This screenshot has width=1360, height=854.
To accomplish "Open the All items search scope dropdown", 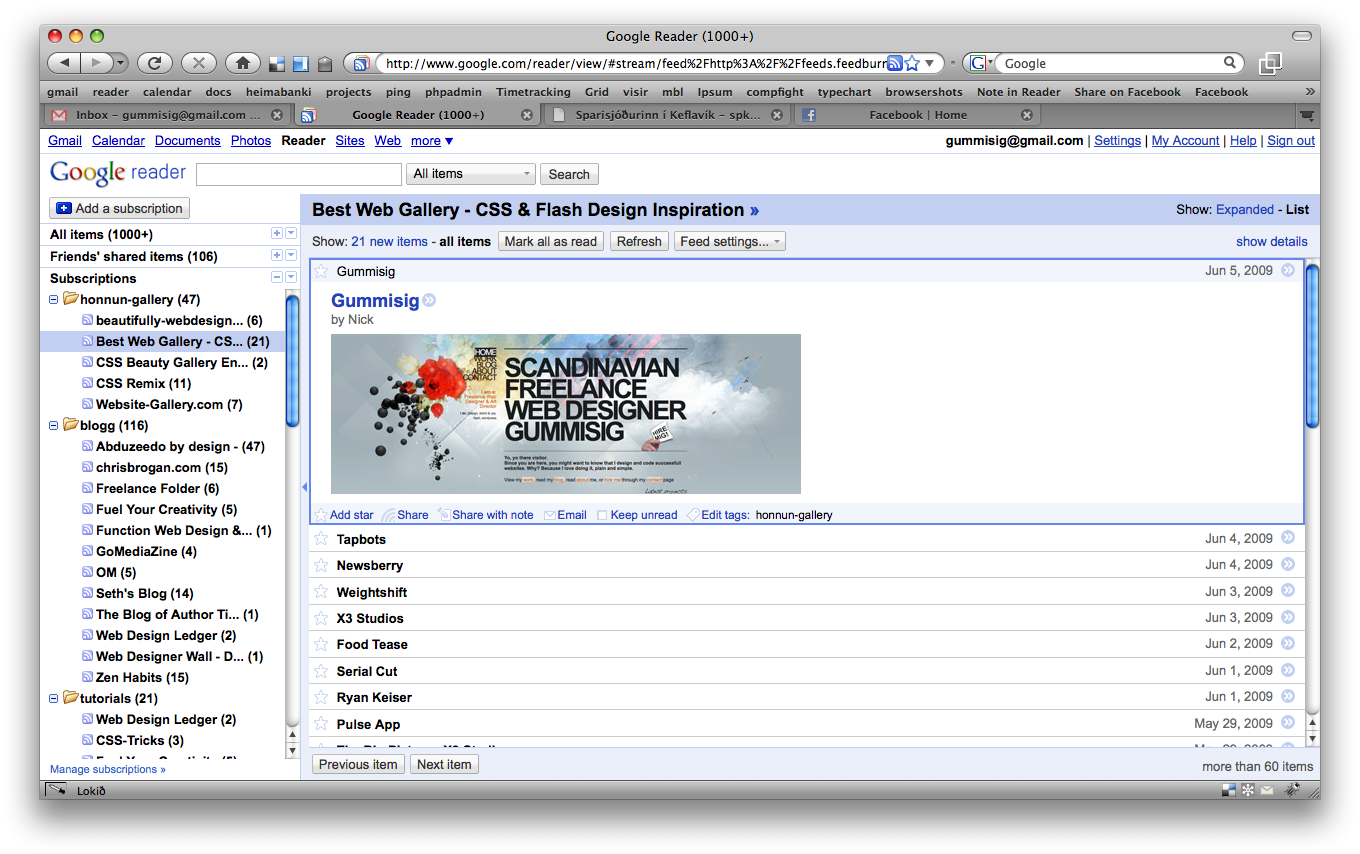I will tap(471, 174).
